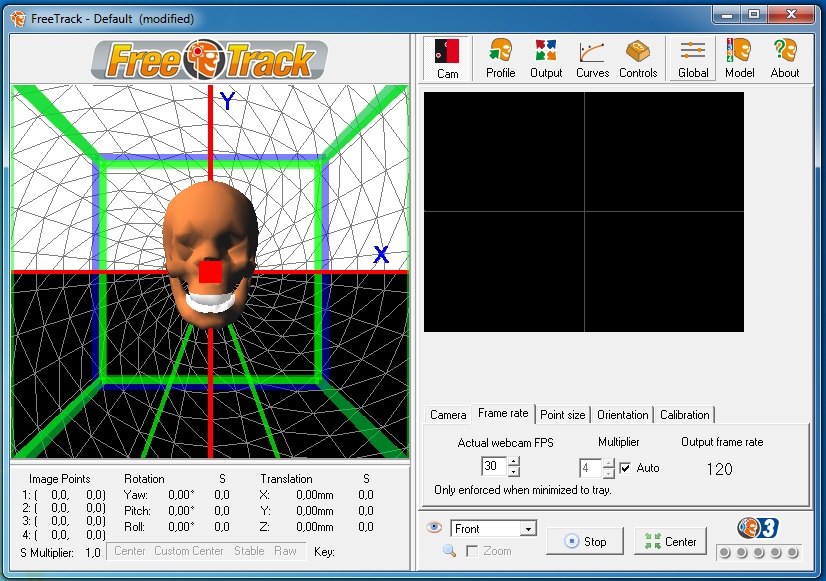Click the Pitch rotation value
This screenshot has width=826, height=581.
181,510
